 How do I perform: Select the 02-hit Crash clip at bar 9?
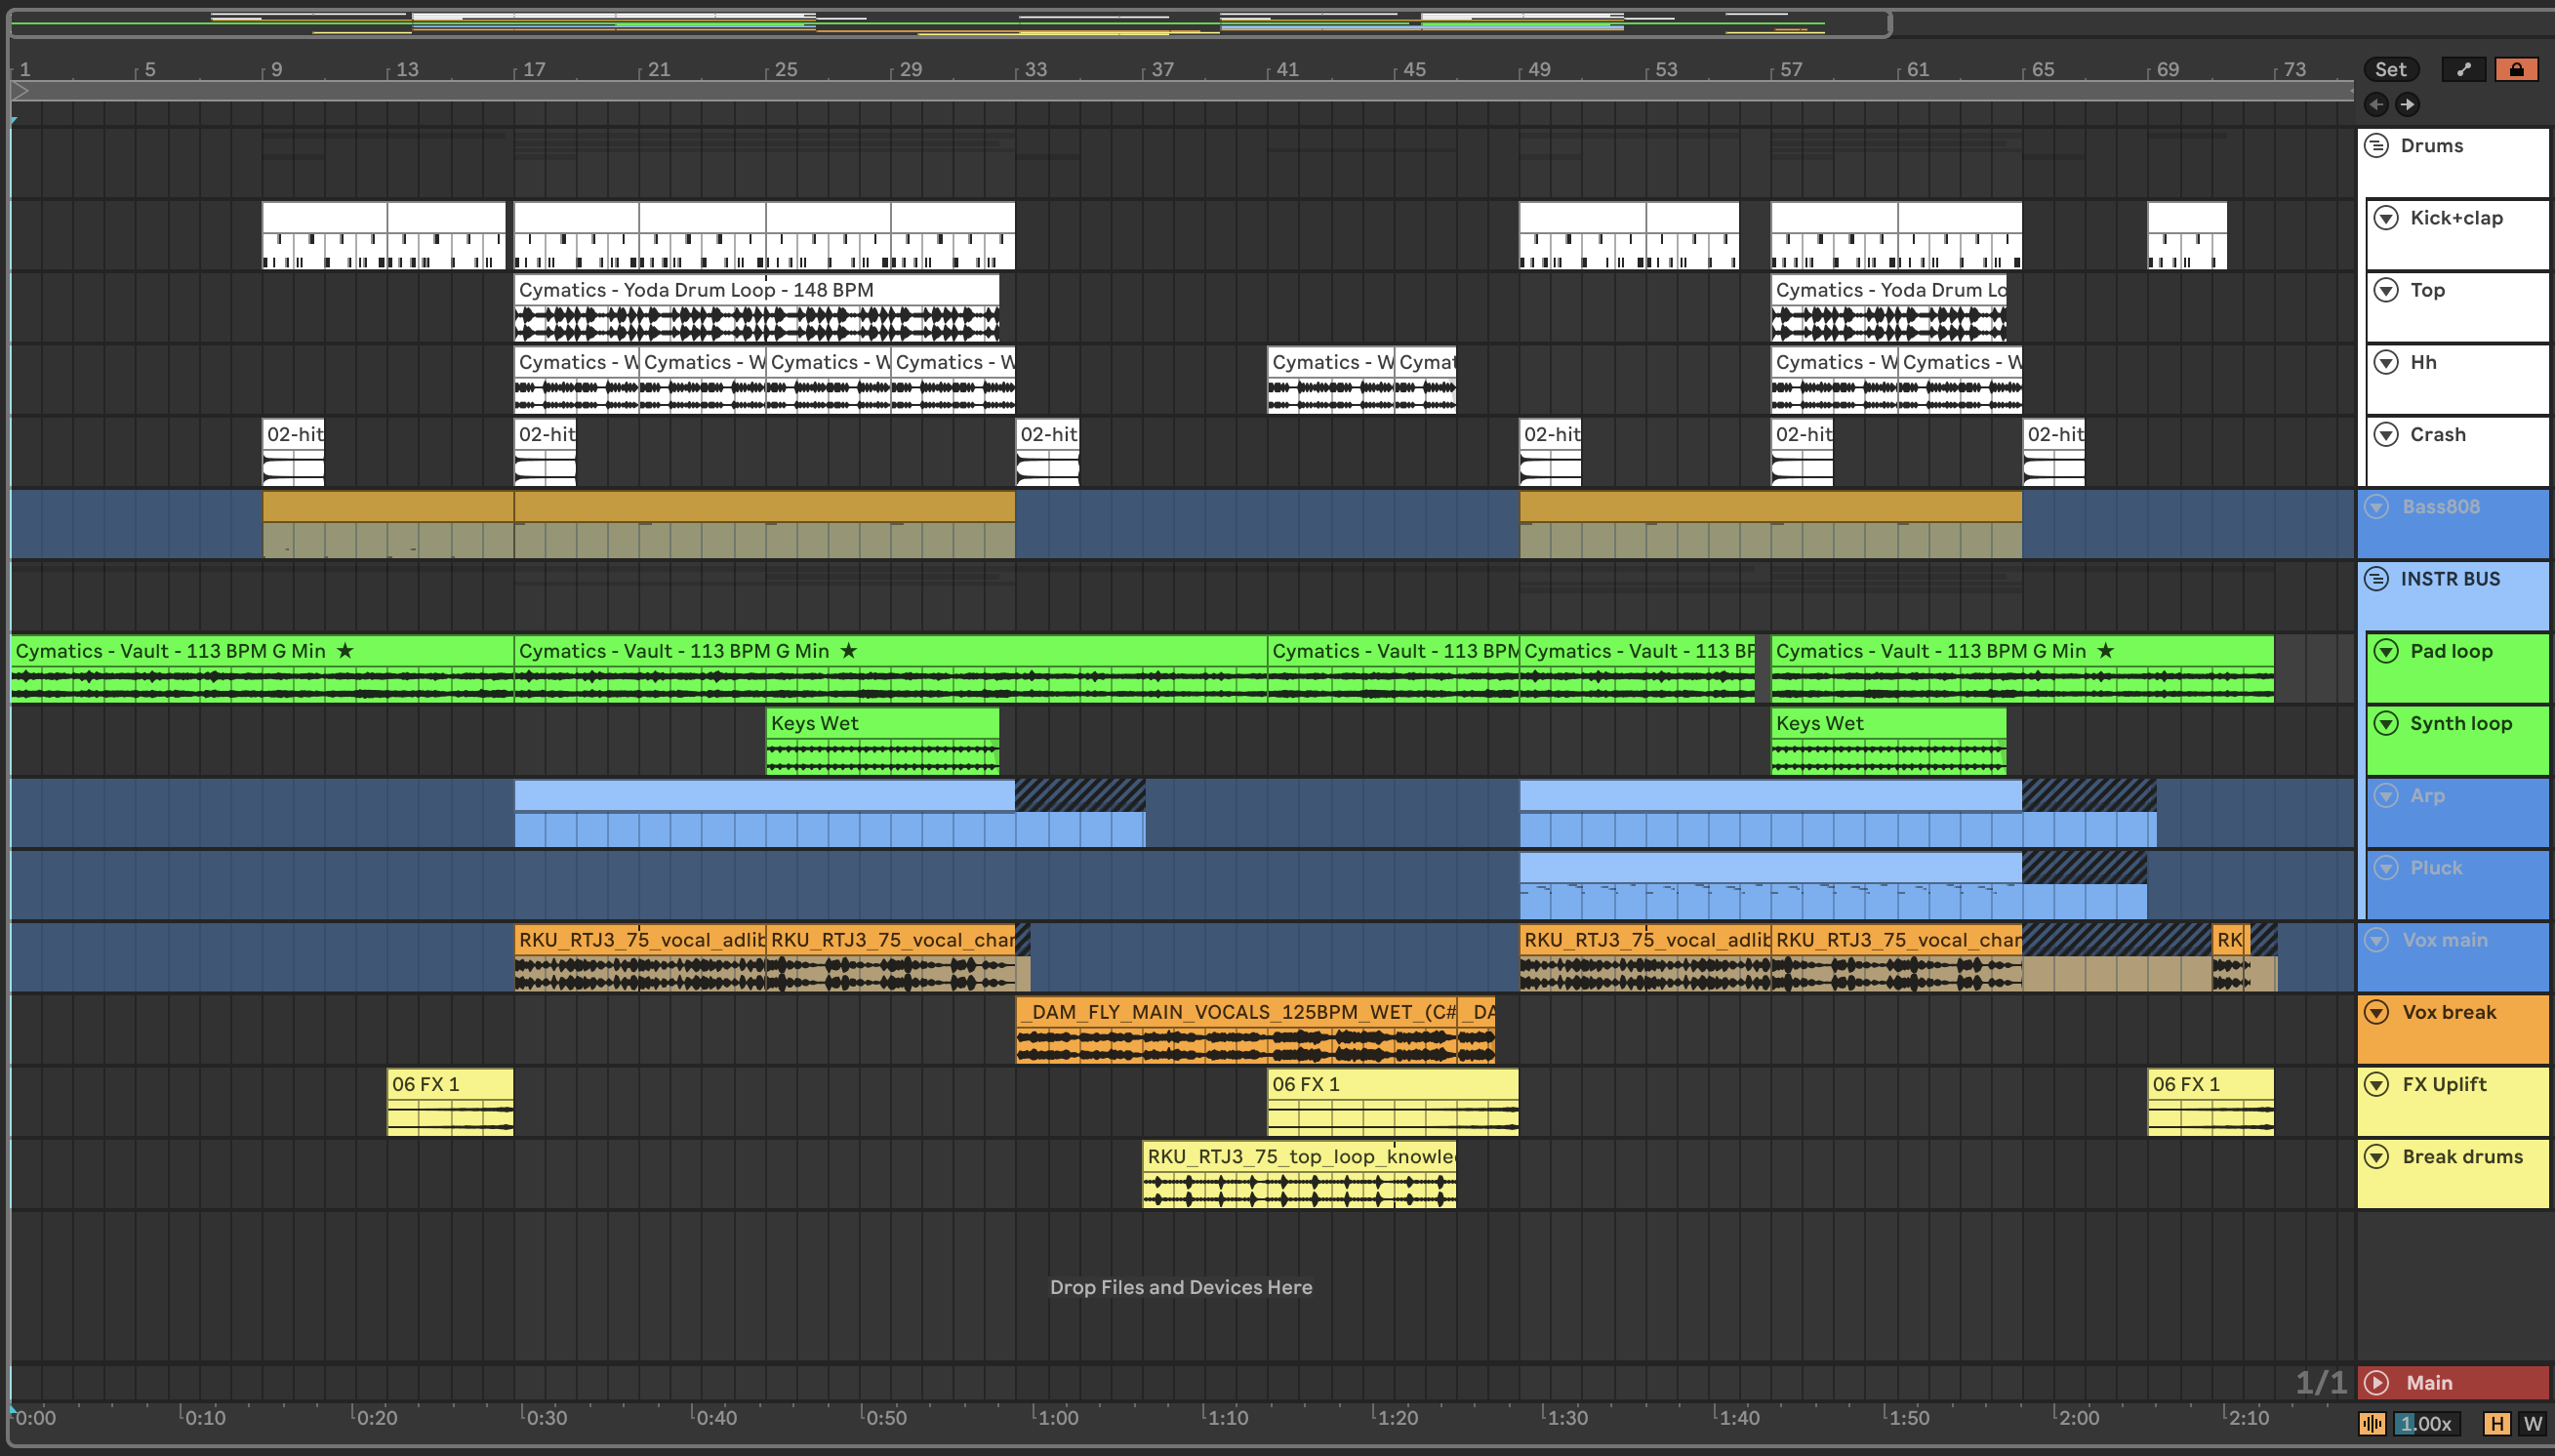[293, 452]
